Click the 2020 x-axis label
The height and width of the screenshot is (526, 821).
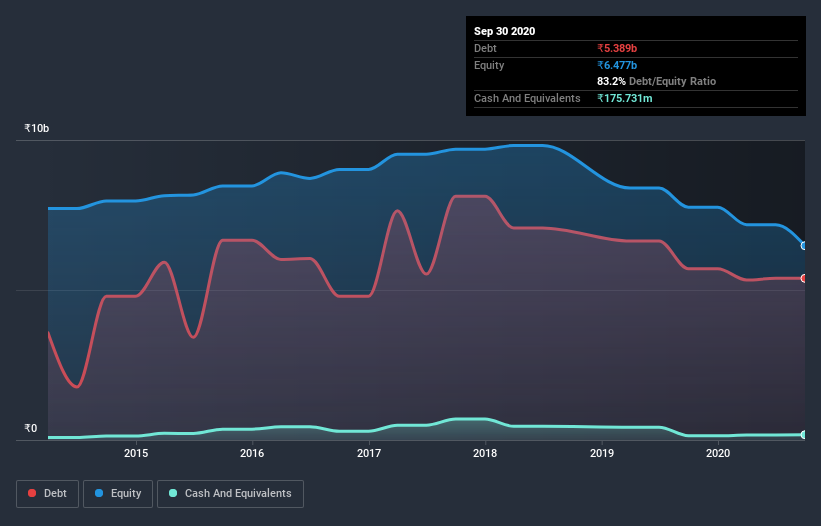[x=718, y=453]
